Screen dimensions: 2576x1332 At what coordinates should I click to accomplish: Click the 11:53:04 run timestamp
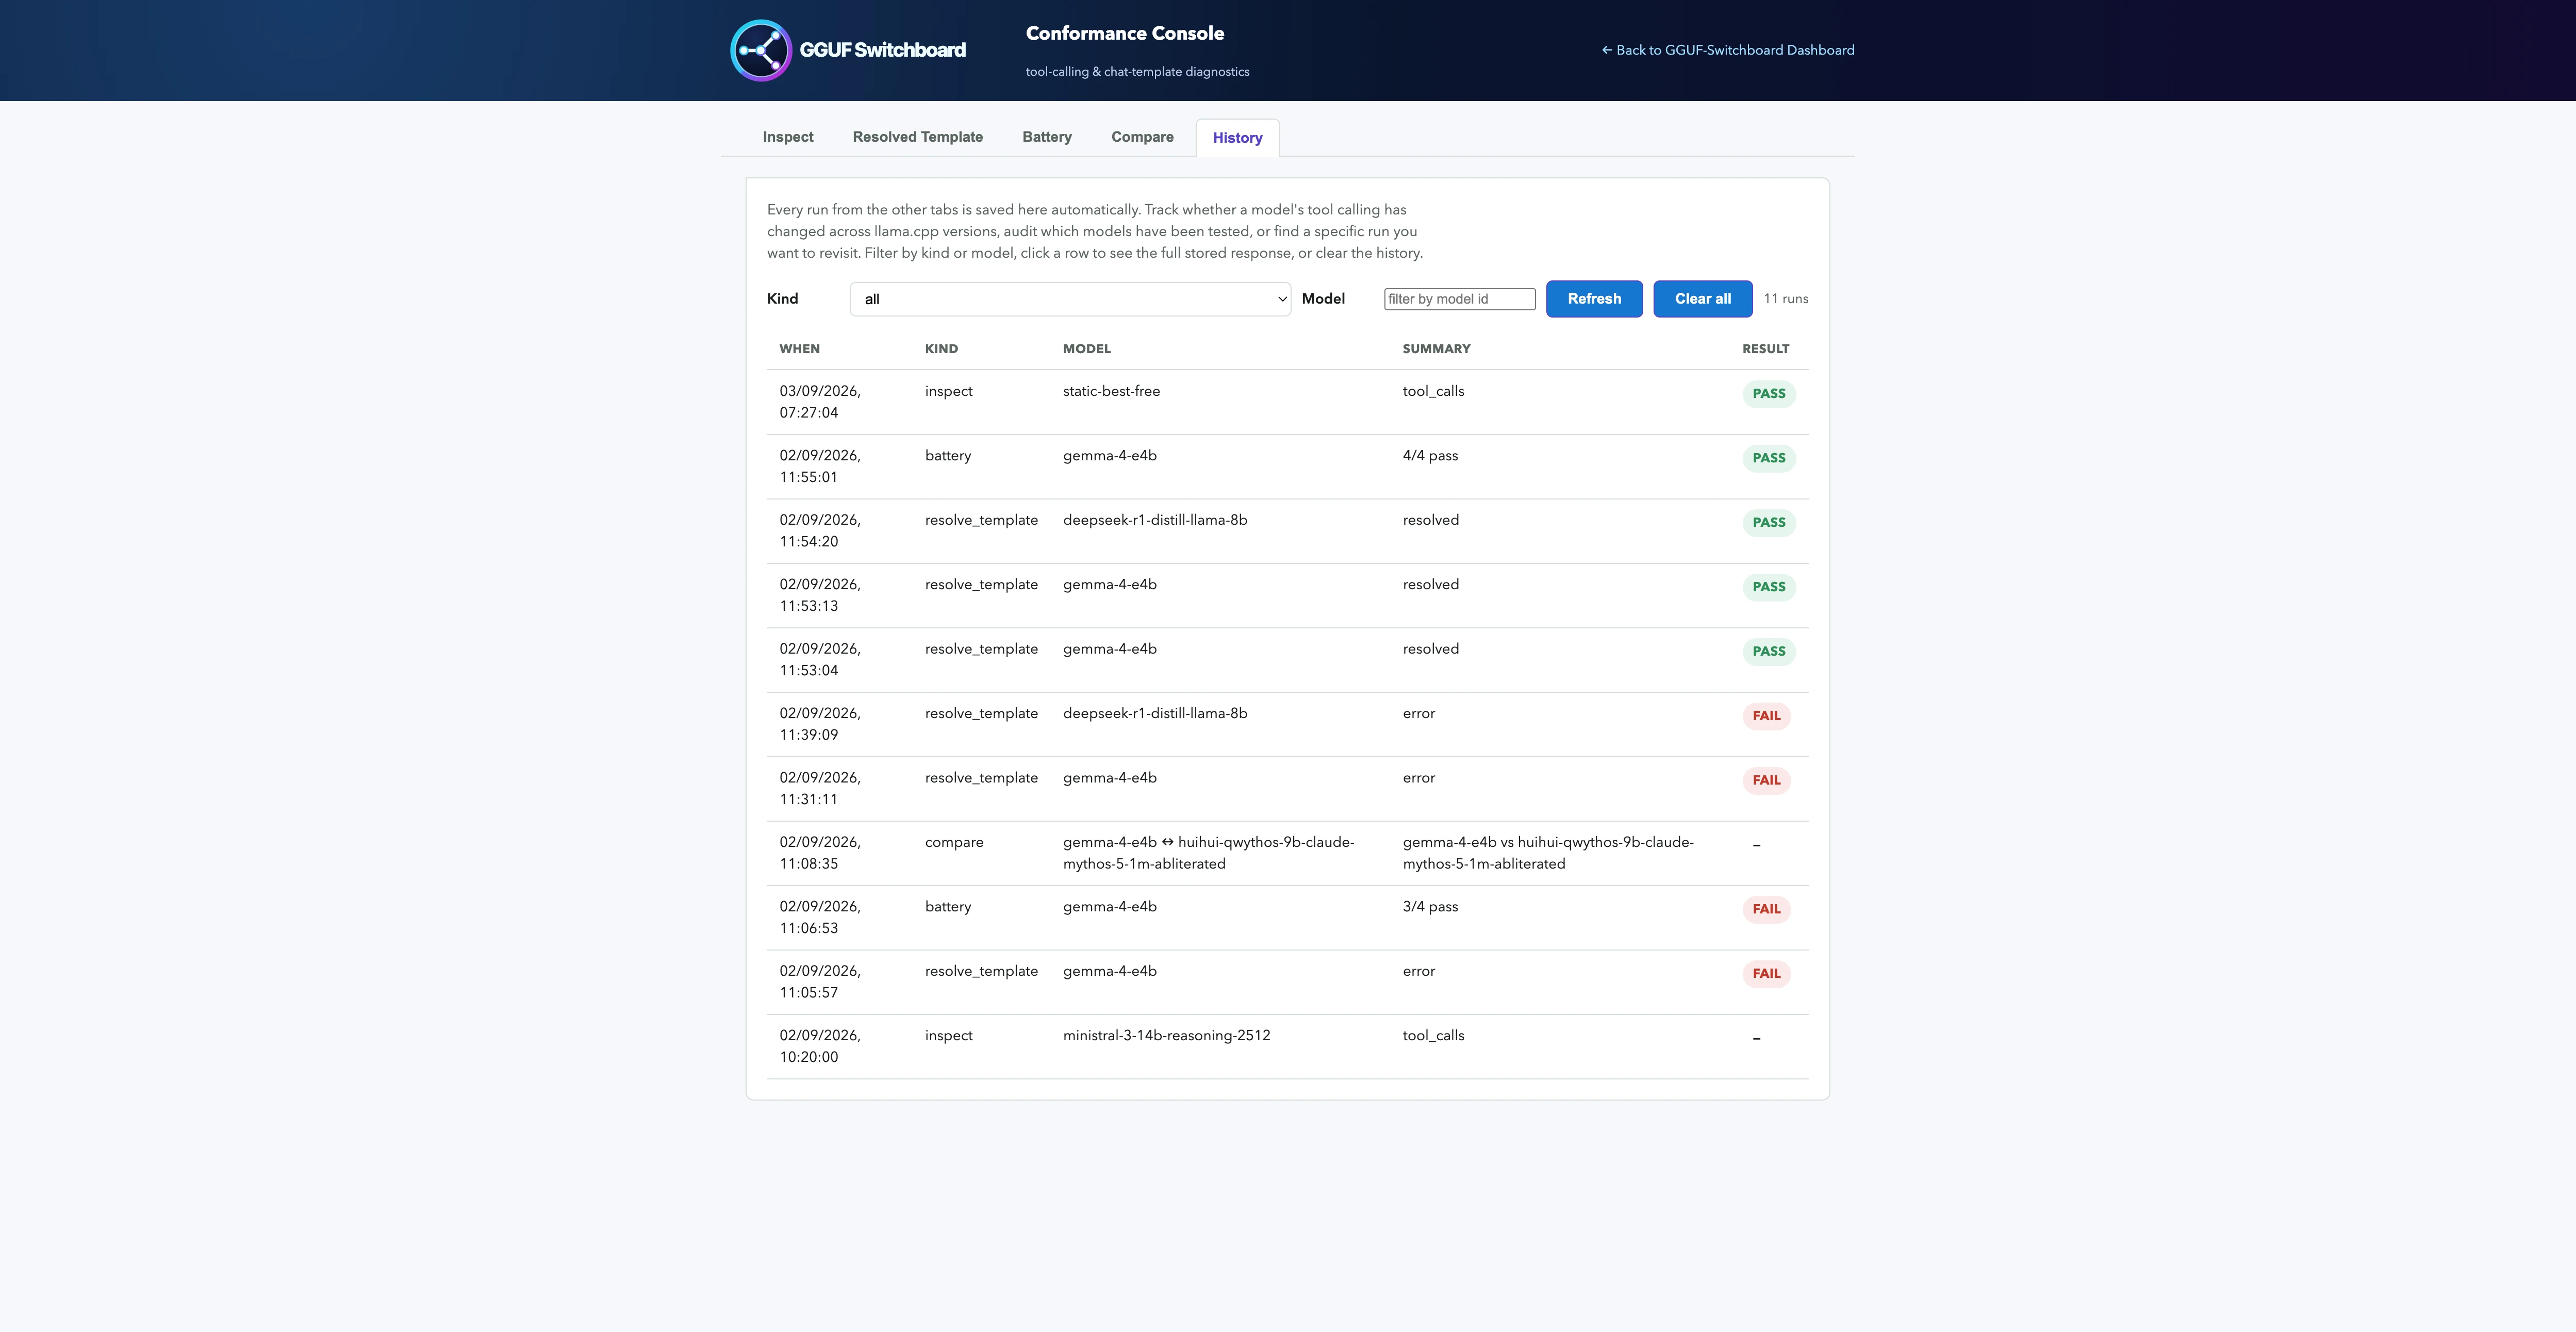point(820,660)
